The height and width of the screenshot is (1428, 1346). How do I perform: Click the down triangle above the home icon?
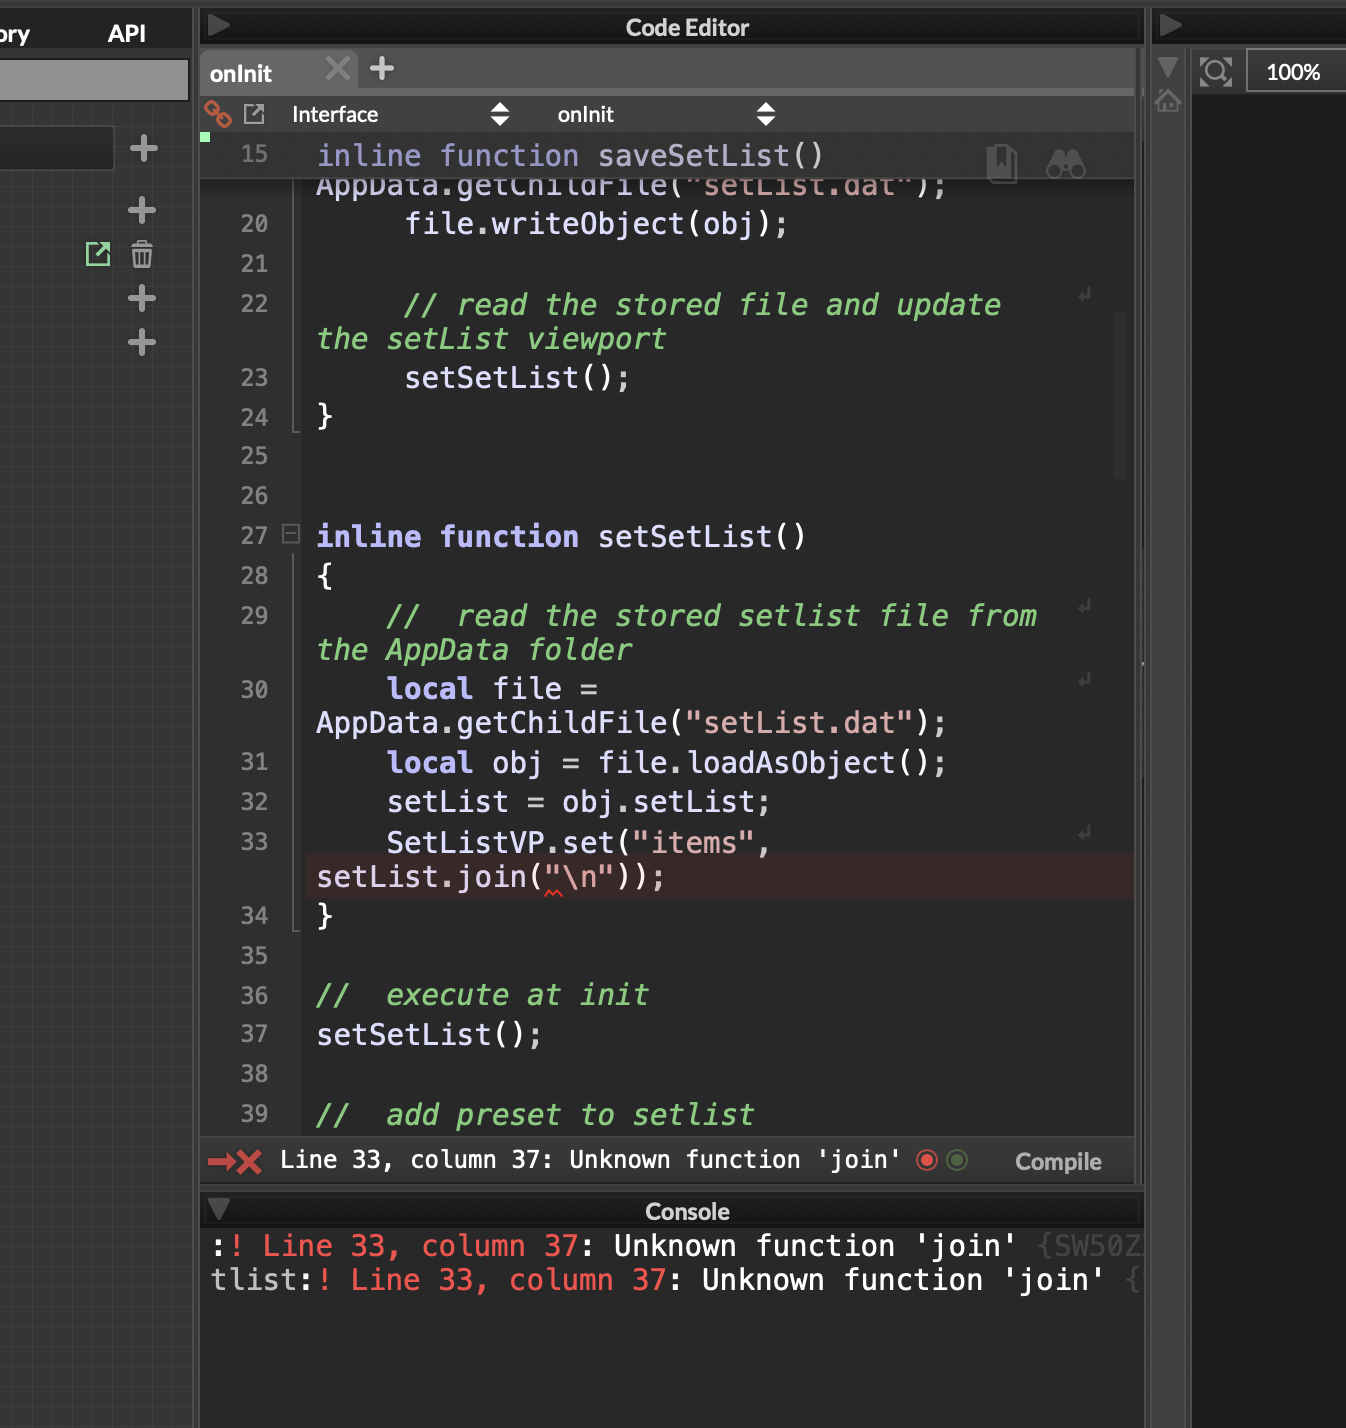1168,68
